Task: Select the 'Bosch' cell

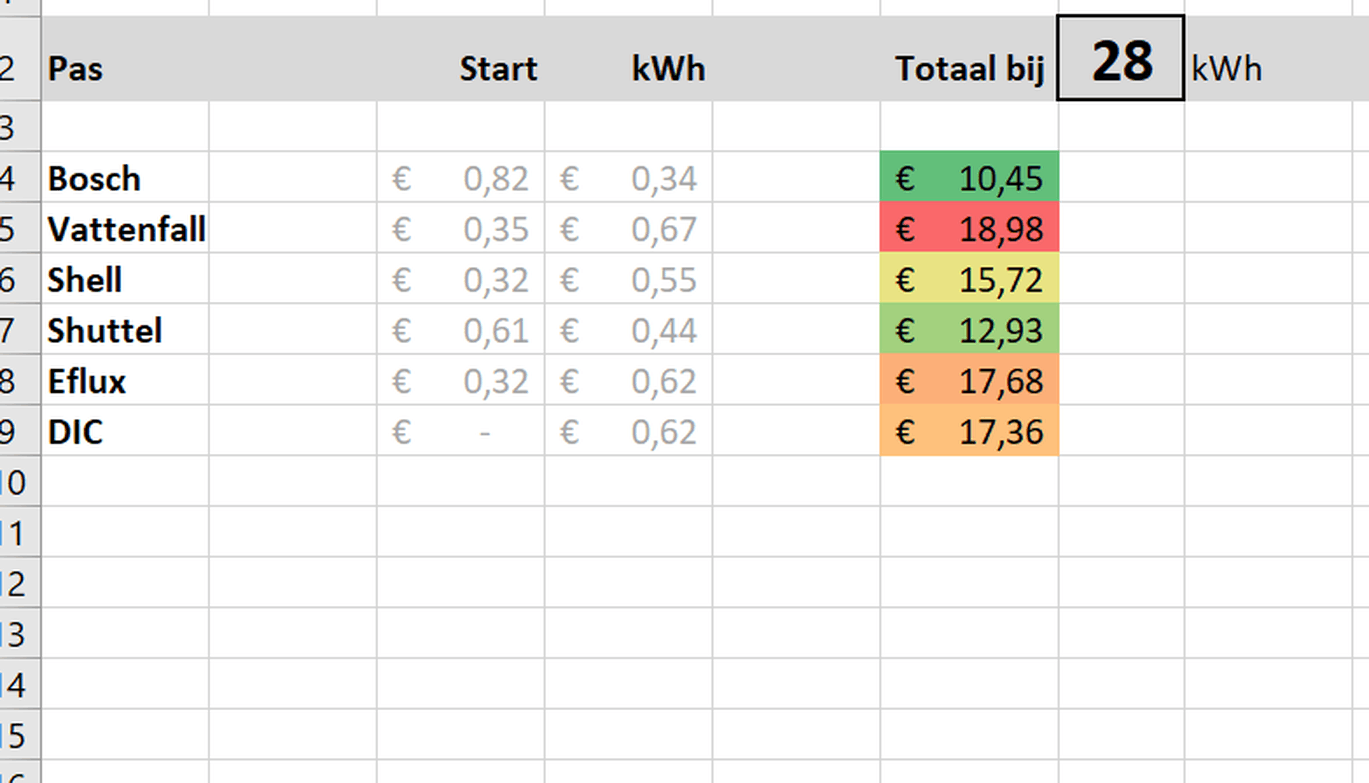Action: coord(125,178)
